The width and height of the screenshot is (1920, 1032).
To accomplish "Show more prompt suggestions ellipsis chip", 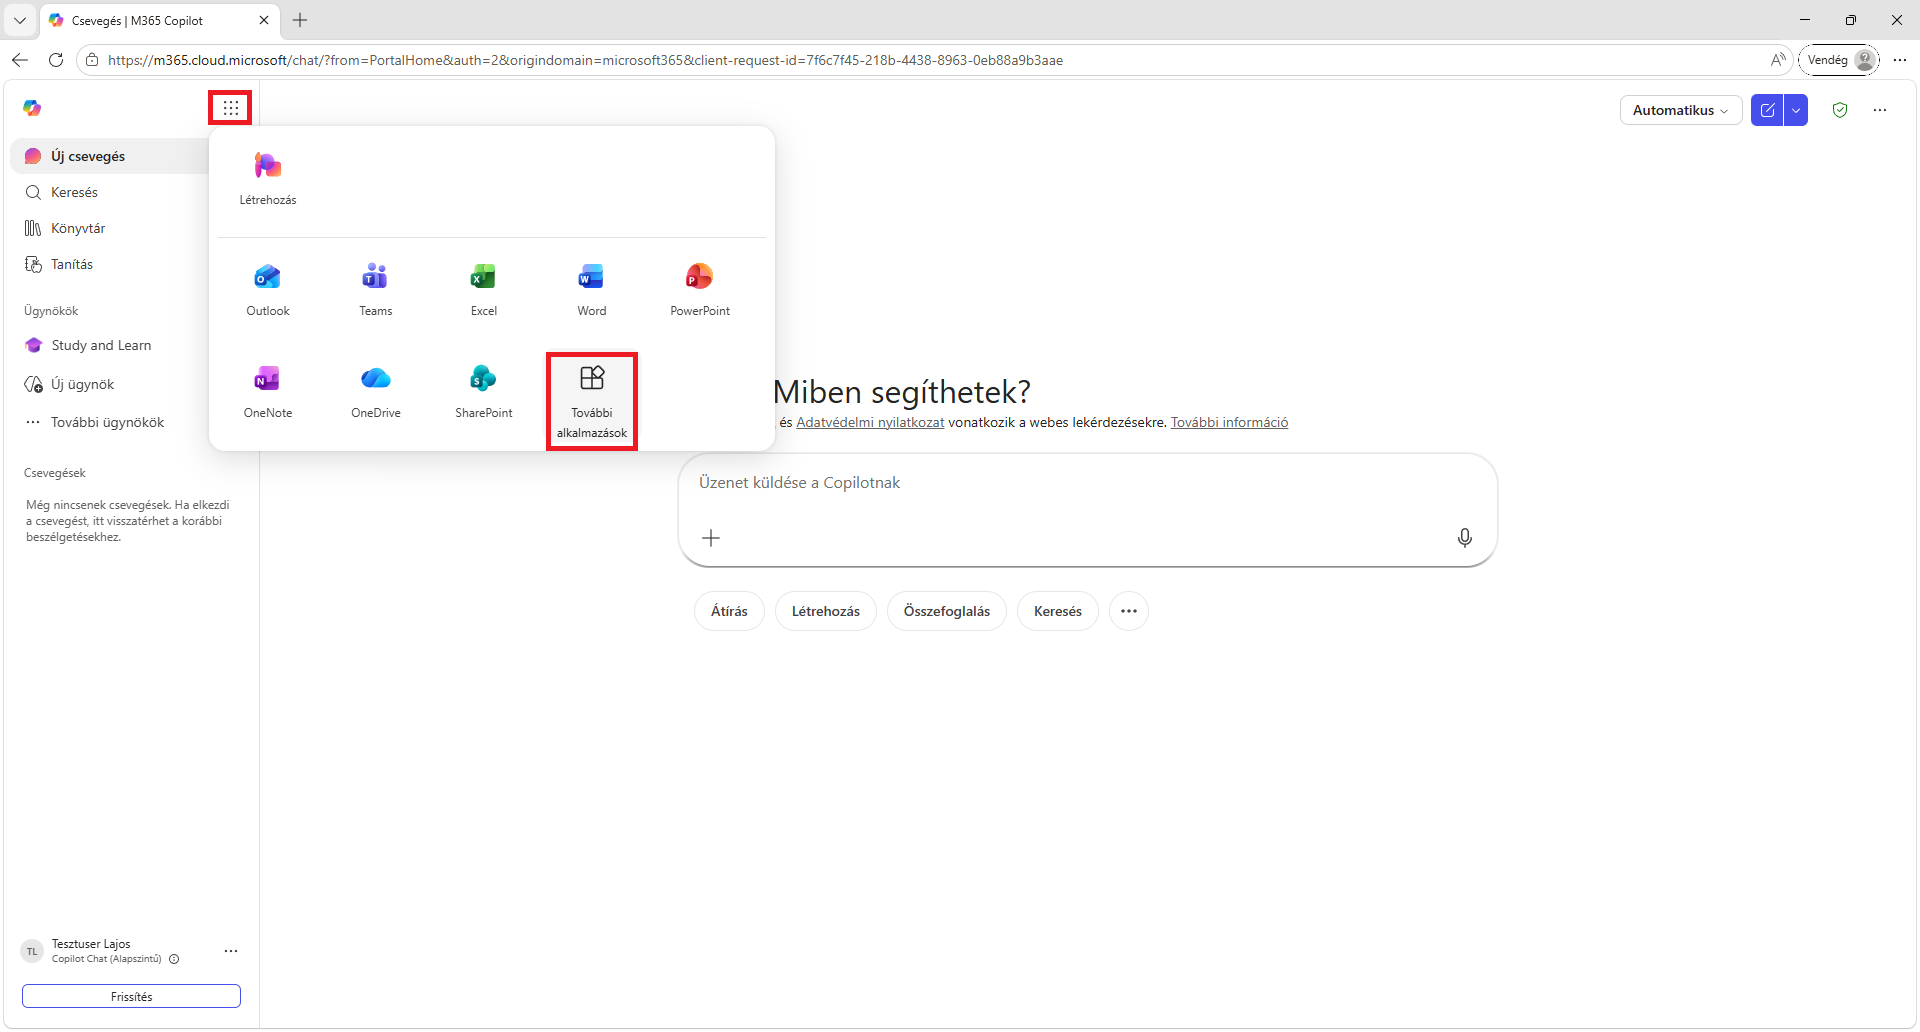I will coord(1129,611).
